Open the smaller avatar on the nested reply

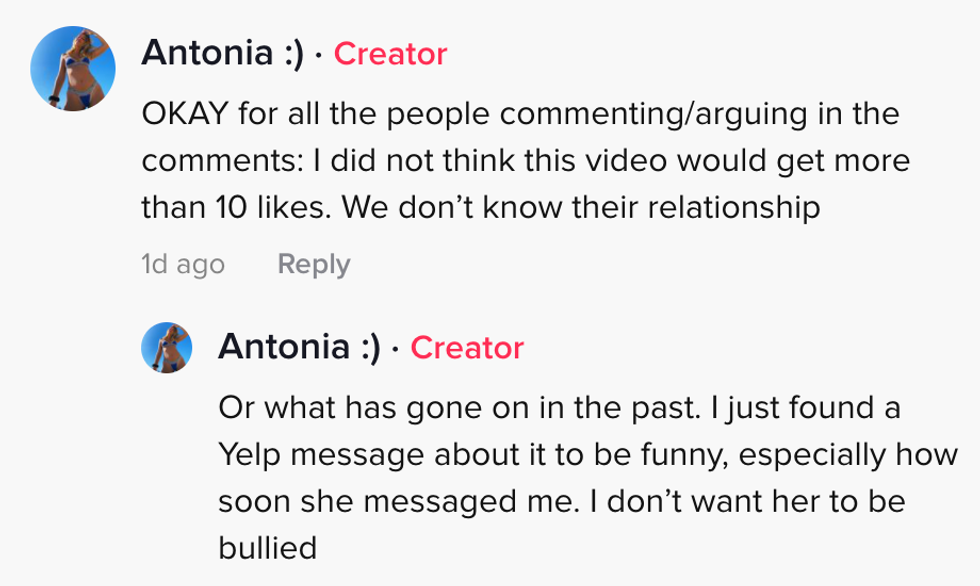(x=166, y=347)
